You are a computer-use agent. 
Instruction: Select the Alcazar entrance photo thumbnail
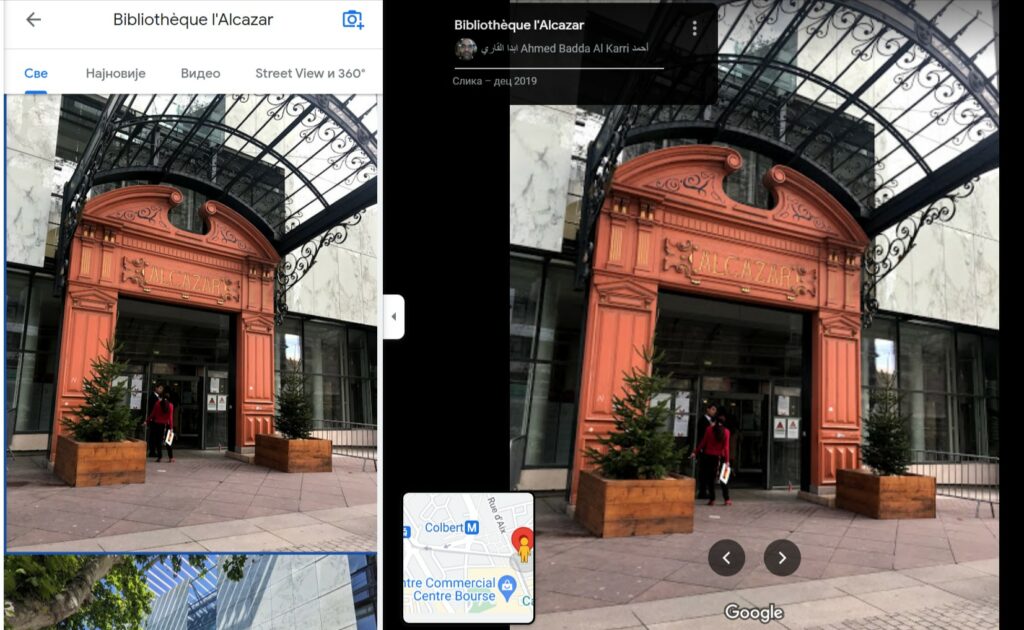pyautogui.click(x=191, y=323)
